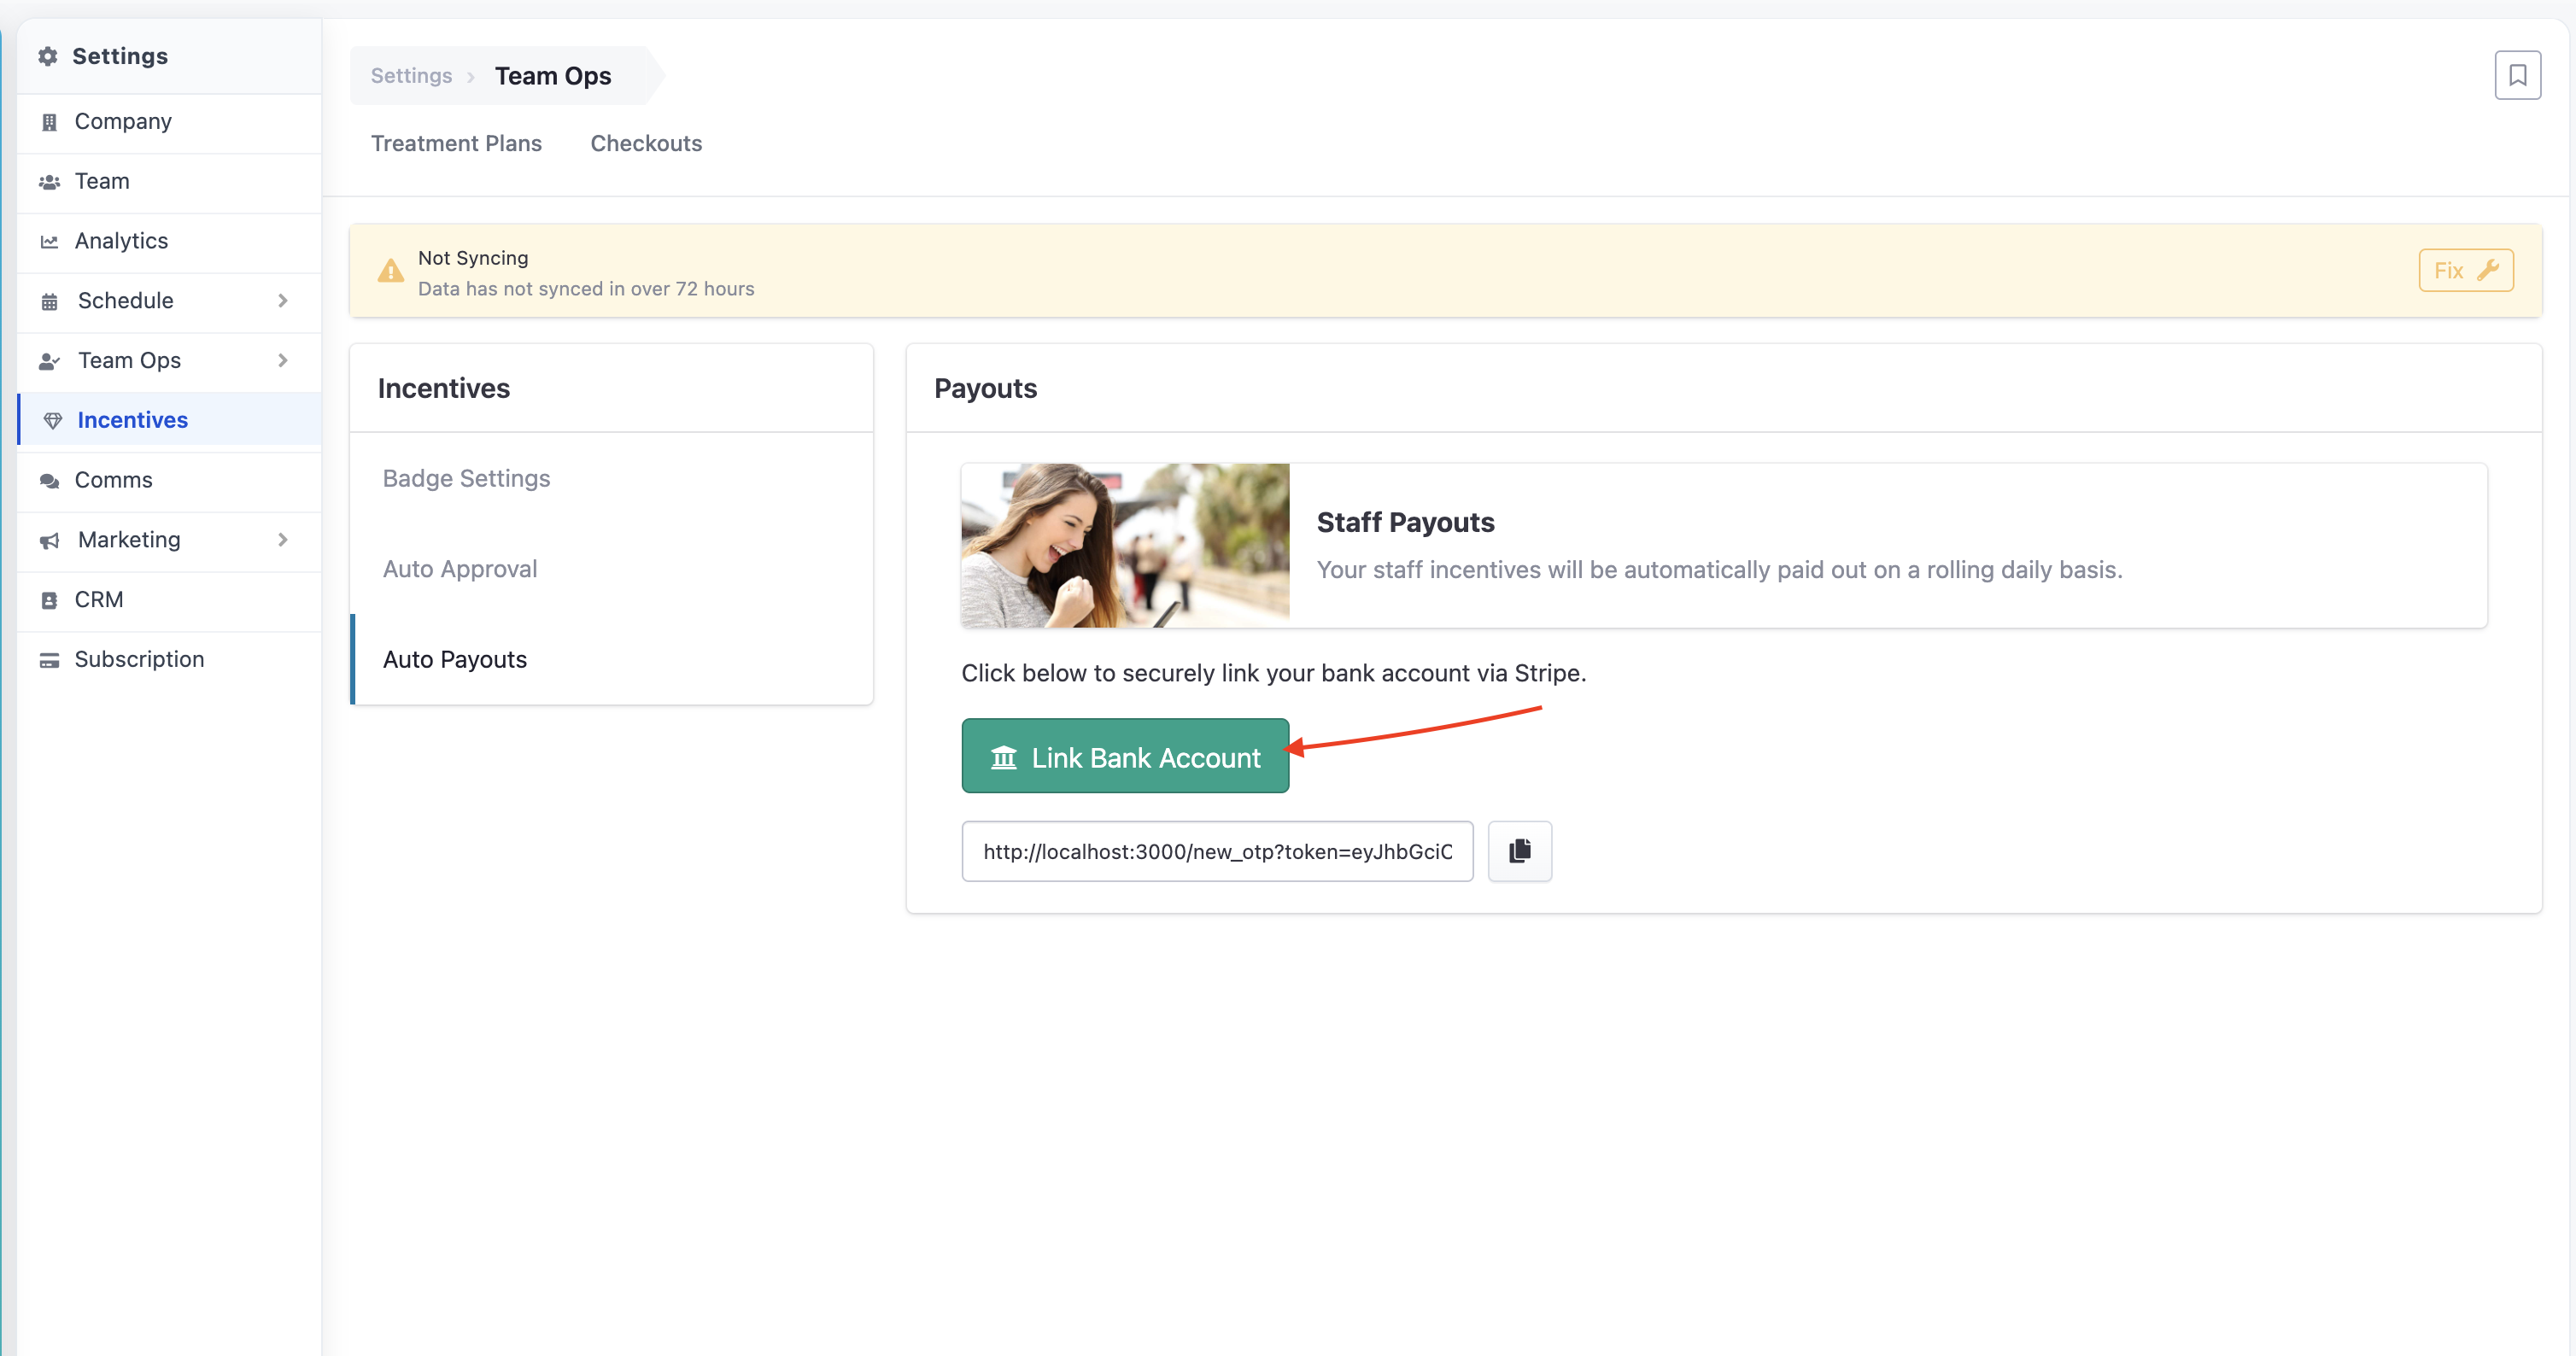Open Badge Settings in Incentives panel

click(x=612, y=479)
